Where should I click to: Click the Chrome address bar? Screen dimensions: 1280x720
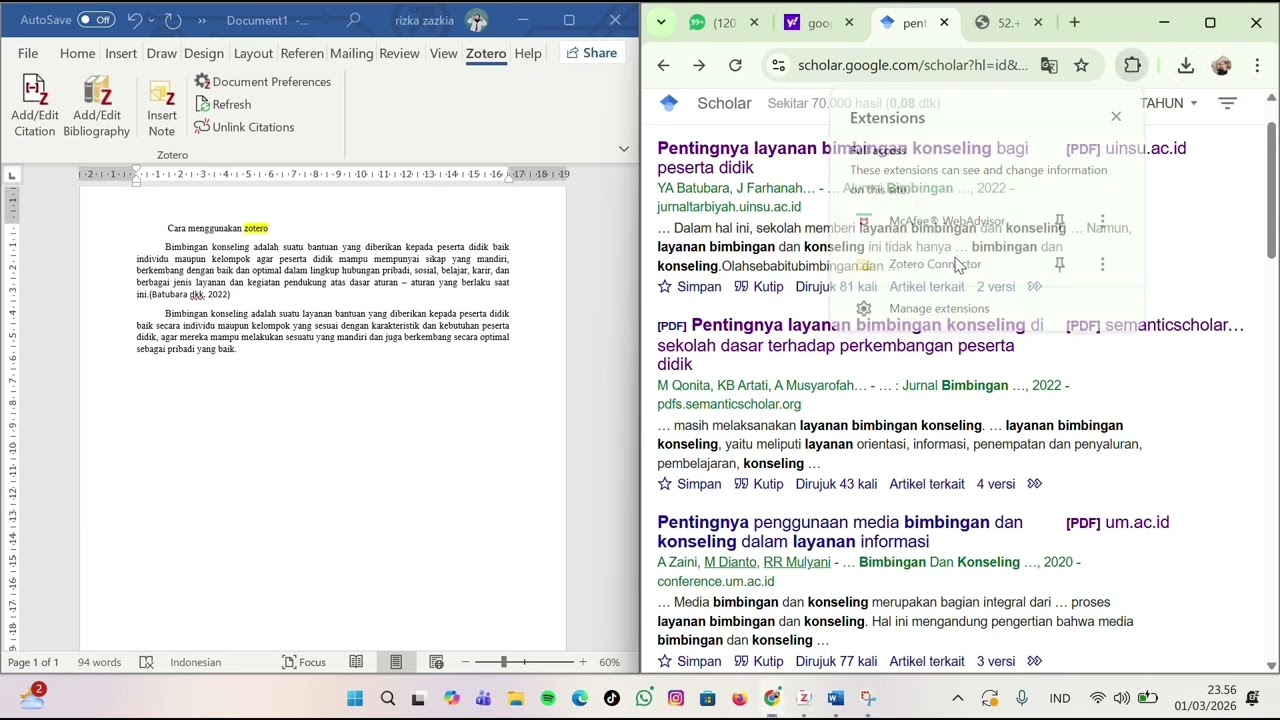pos(912,65)
